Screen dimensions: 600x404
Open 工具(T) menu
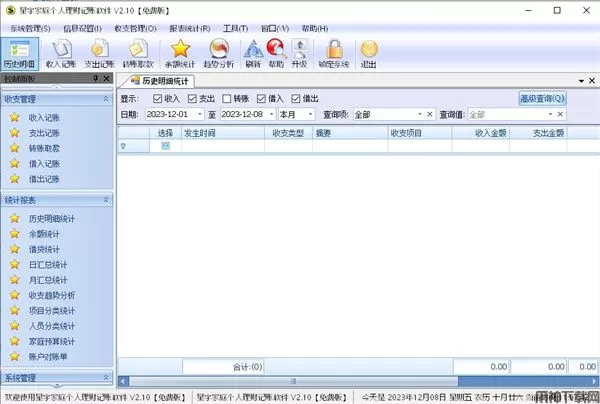click(235, 28)
